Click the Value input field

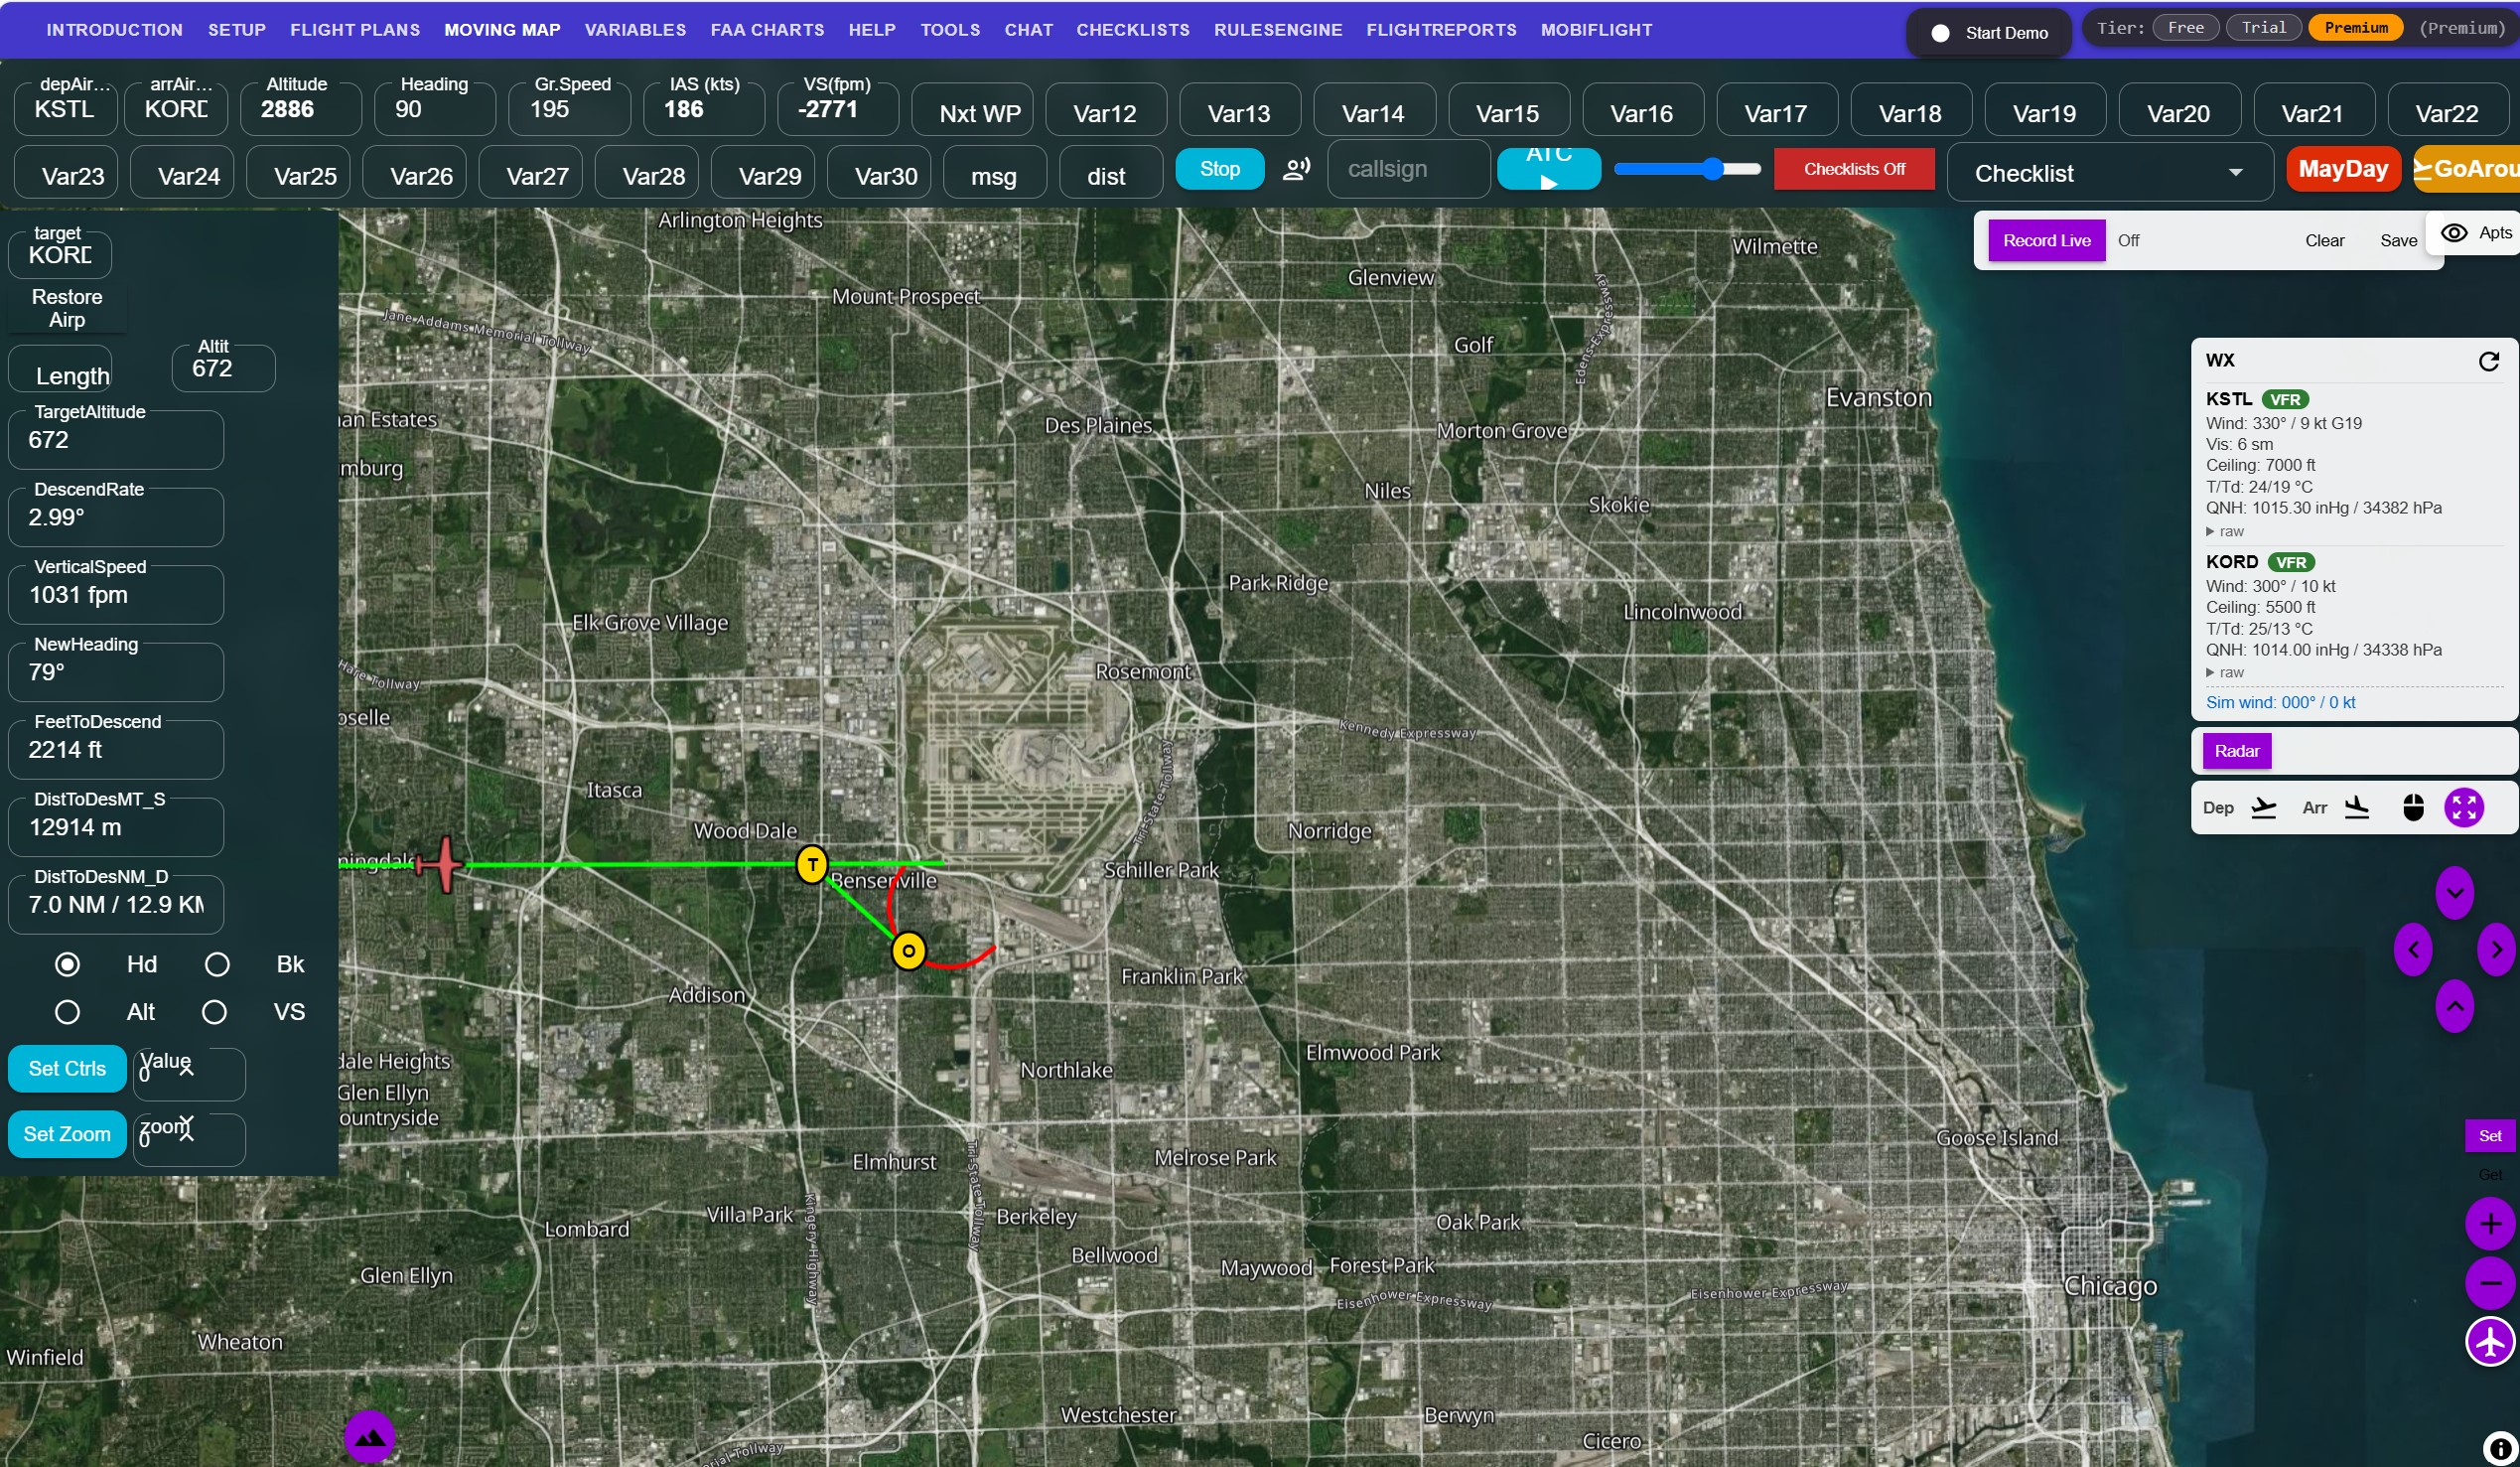[189, 1074]
